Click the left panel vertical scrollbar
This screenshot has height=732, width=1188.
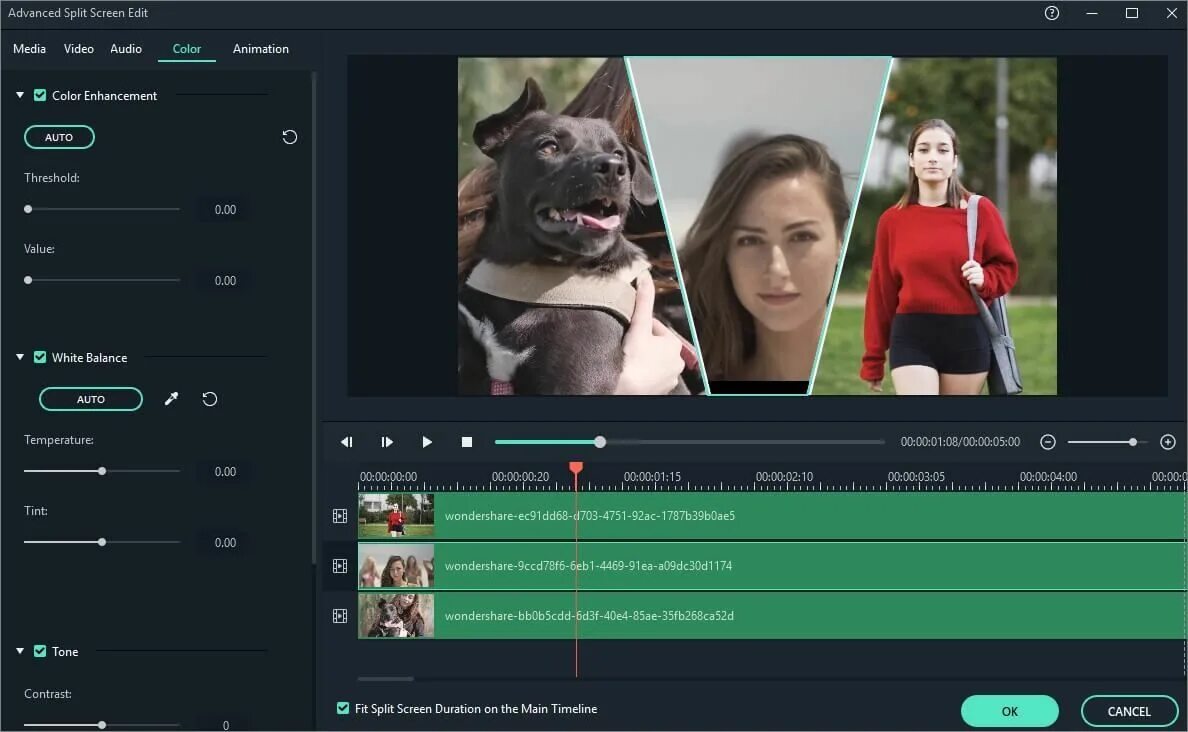[x=313, y=318]
